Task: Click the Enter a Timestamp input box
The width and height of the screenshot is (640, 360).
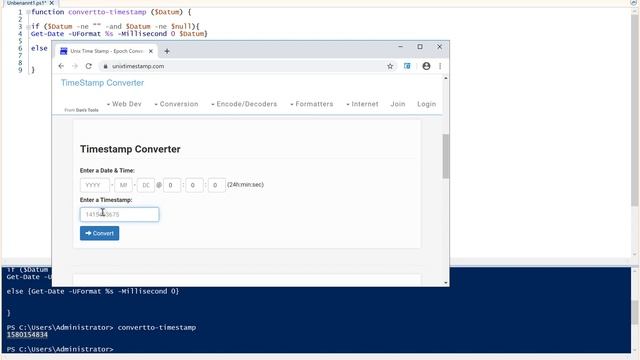Action: 119,214
